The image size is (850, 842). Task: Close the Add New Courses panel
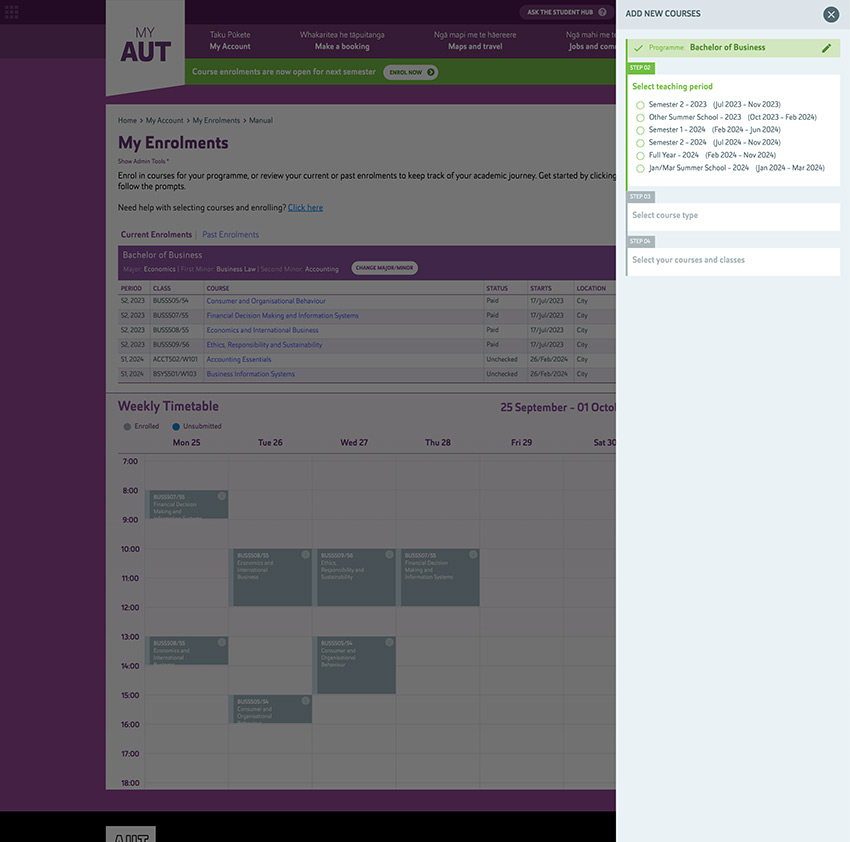(831, 14)
